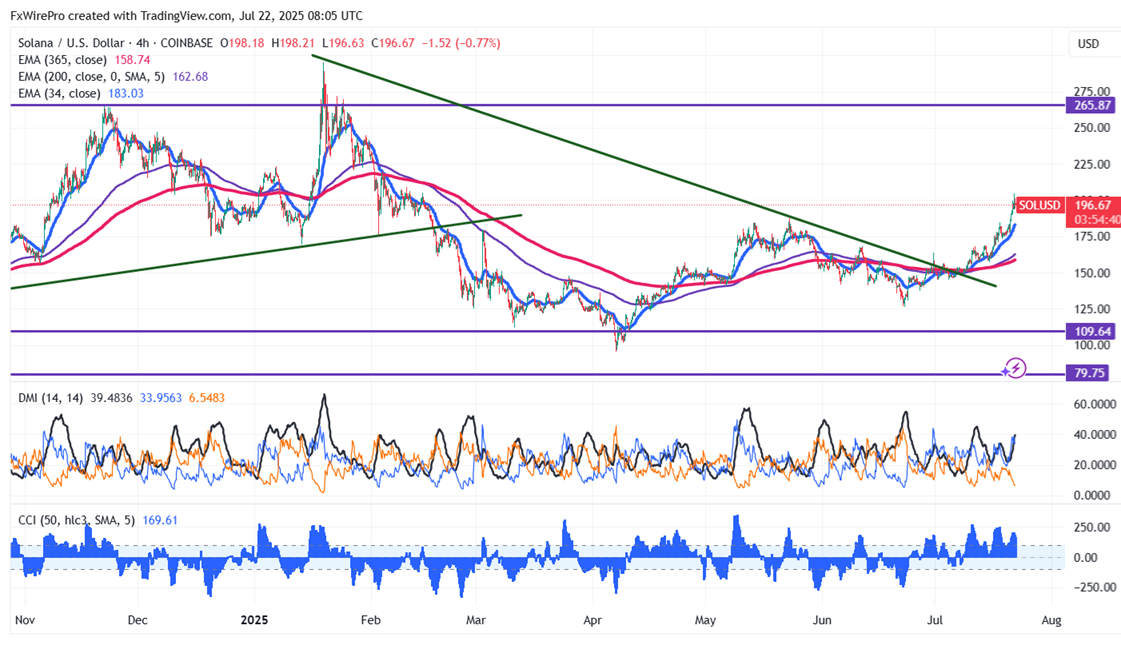Viewport: 1121px width, 645px height.
Task: Click the Jun label on time axis
Action: tap(822, 620)
